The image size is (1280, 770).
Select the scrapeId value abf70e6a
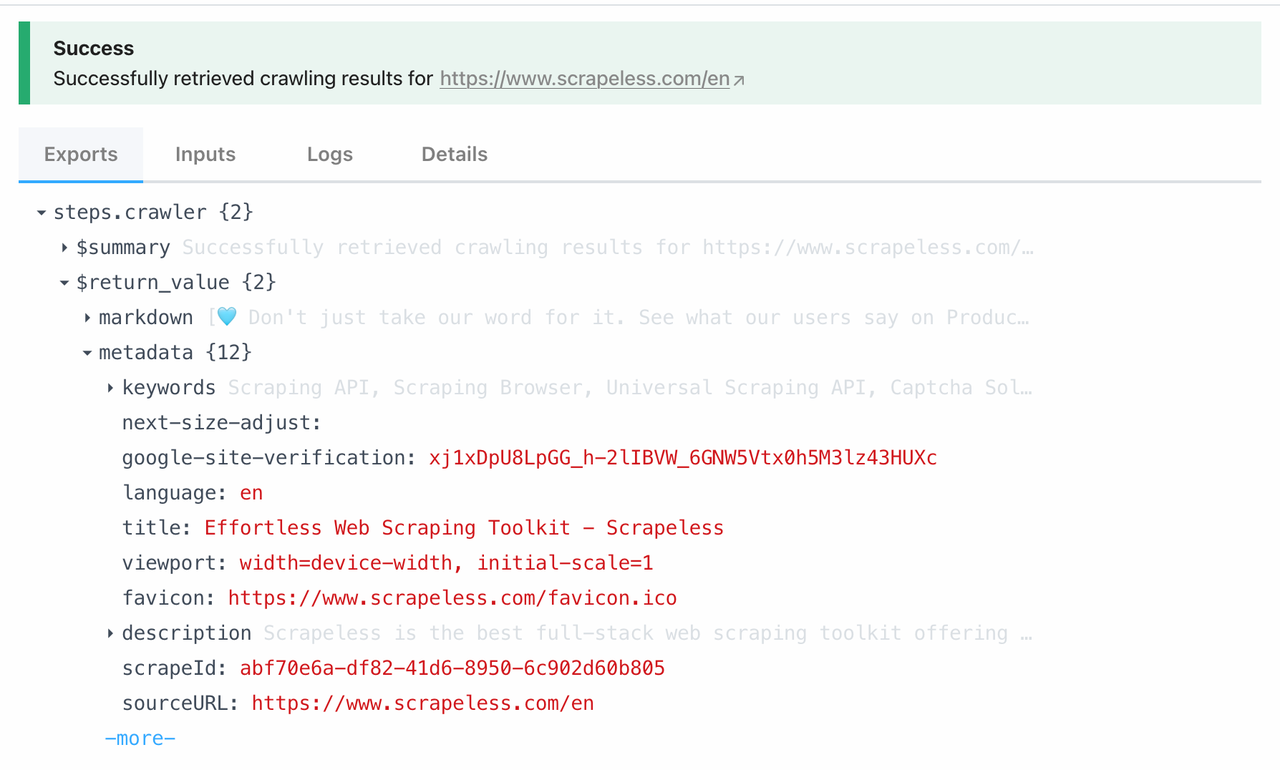(x=452, y=668)
